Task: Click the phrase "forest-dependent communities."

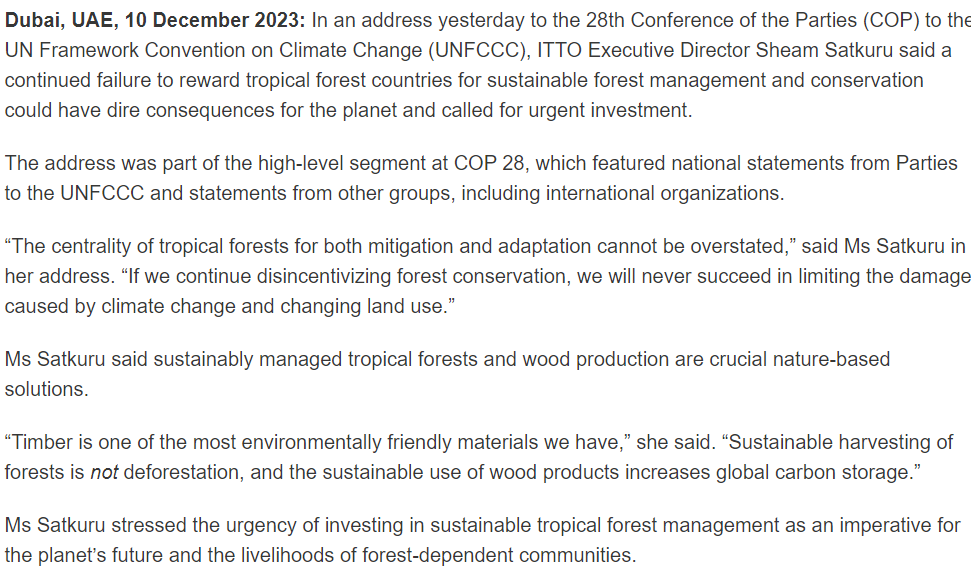Action: click(499, 555)
